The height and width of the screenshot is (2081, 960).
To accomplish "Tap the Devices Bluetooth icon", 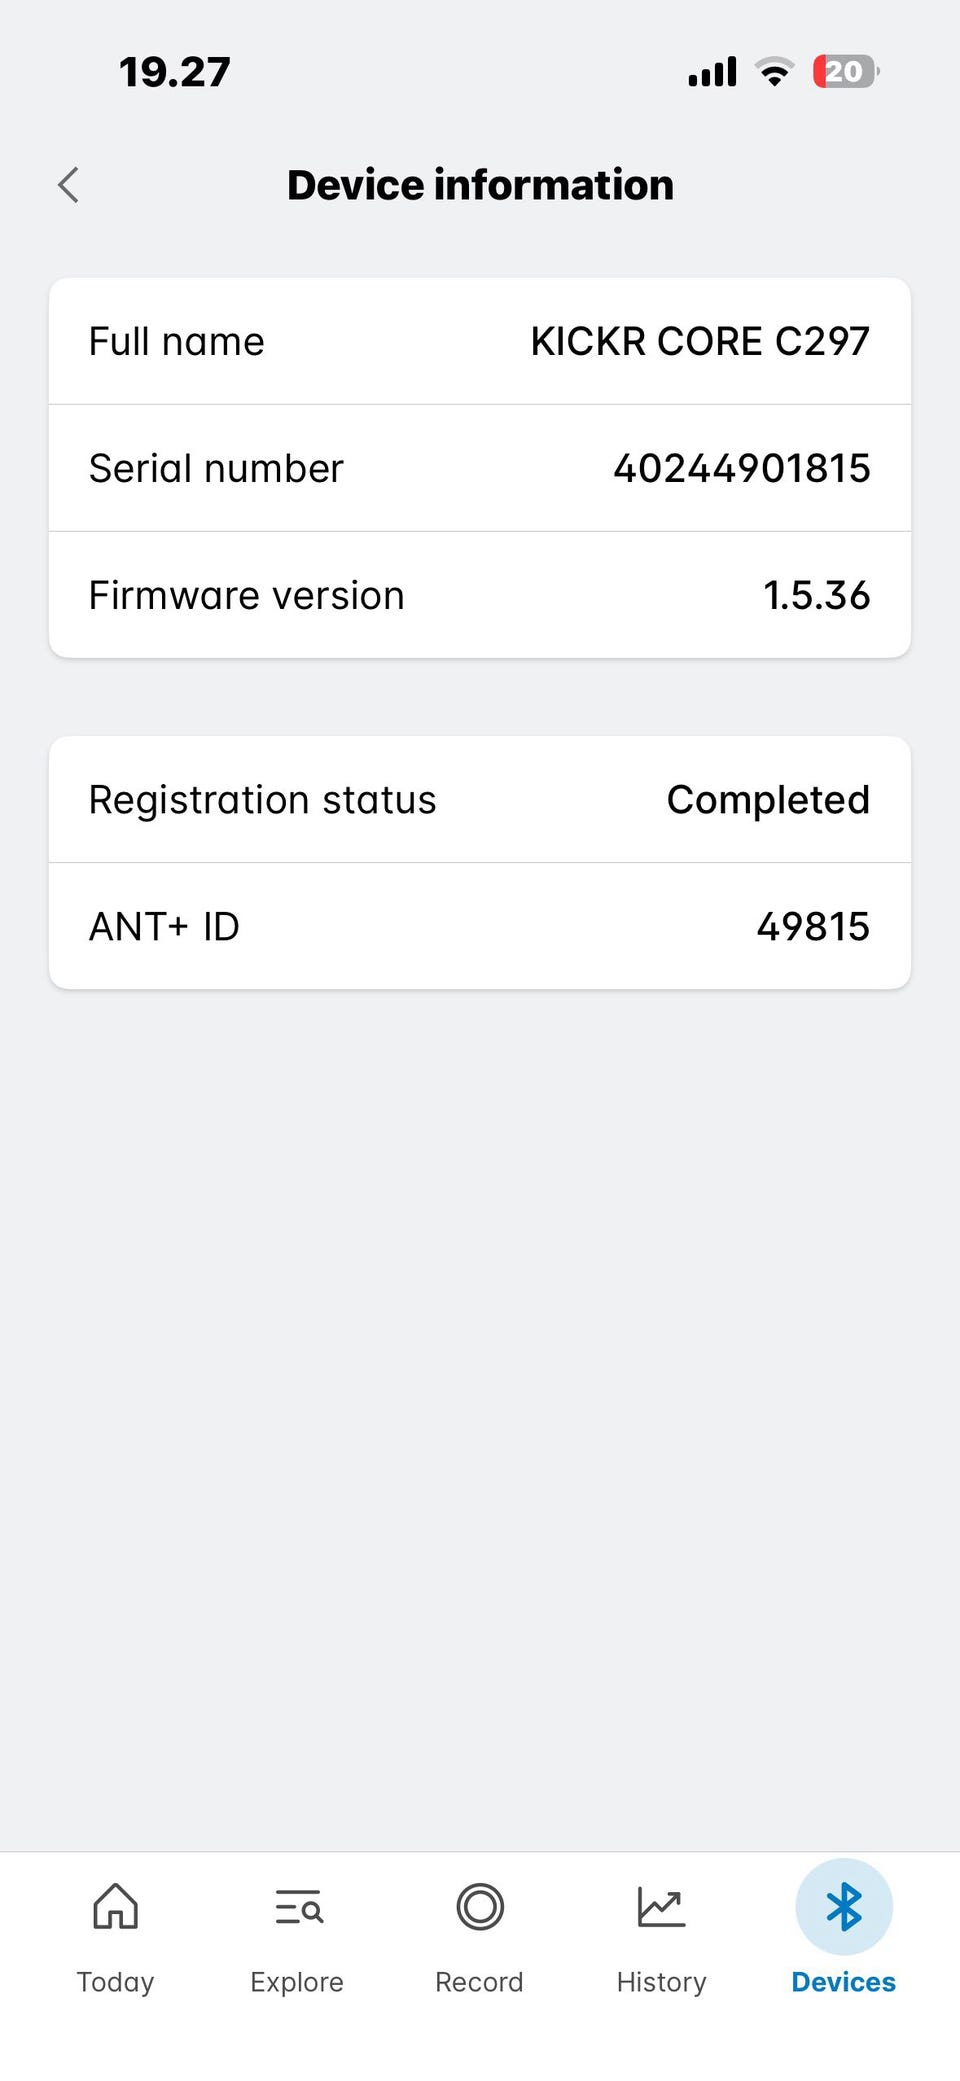I will click(844, 1906).
